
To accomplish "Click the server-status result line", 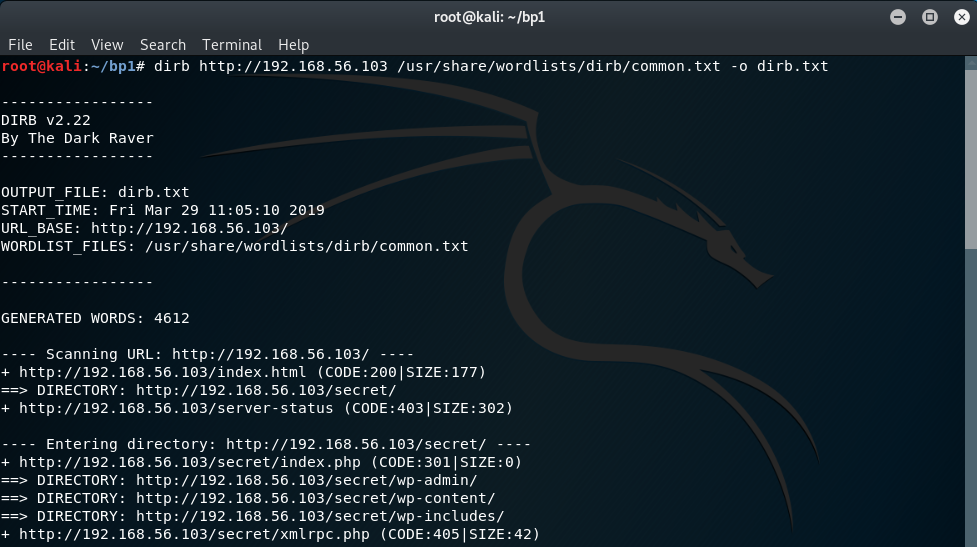I will [x=257, y=409].
